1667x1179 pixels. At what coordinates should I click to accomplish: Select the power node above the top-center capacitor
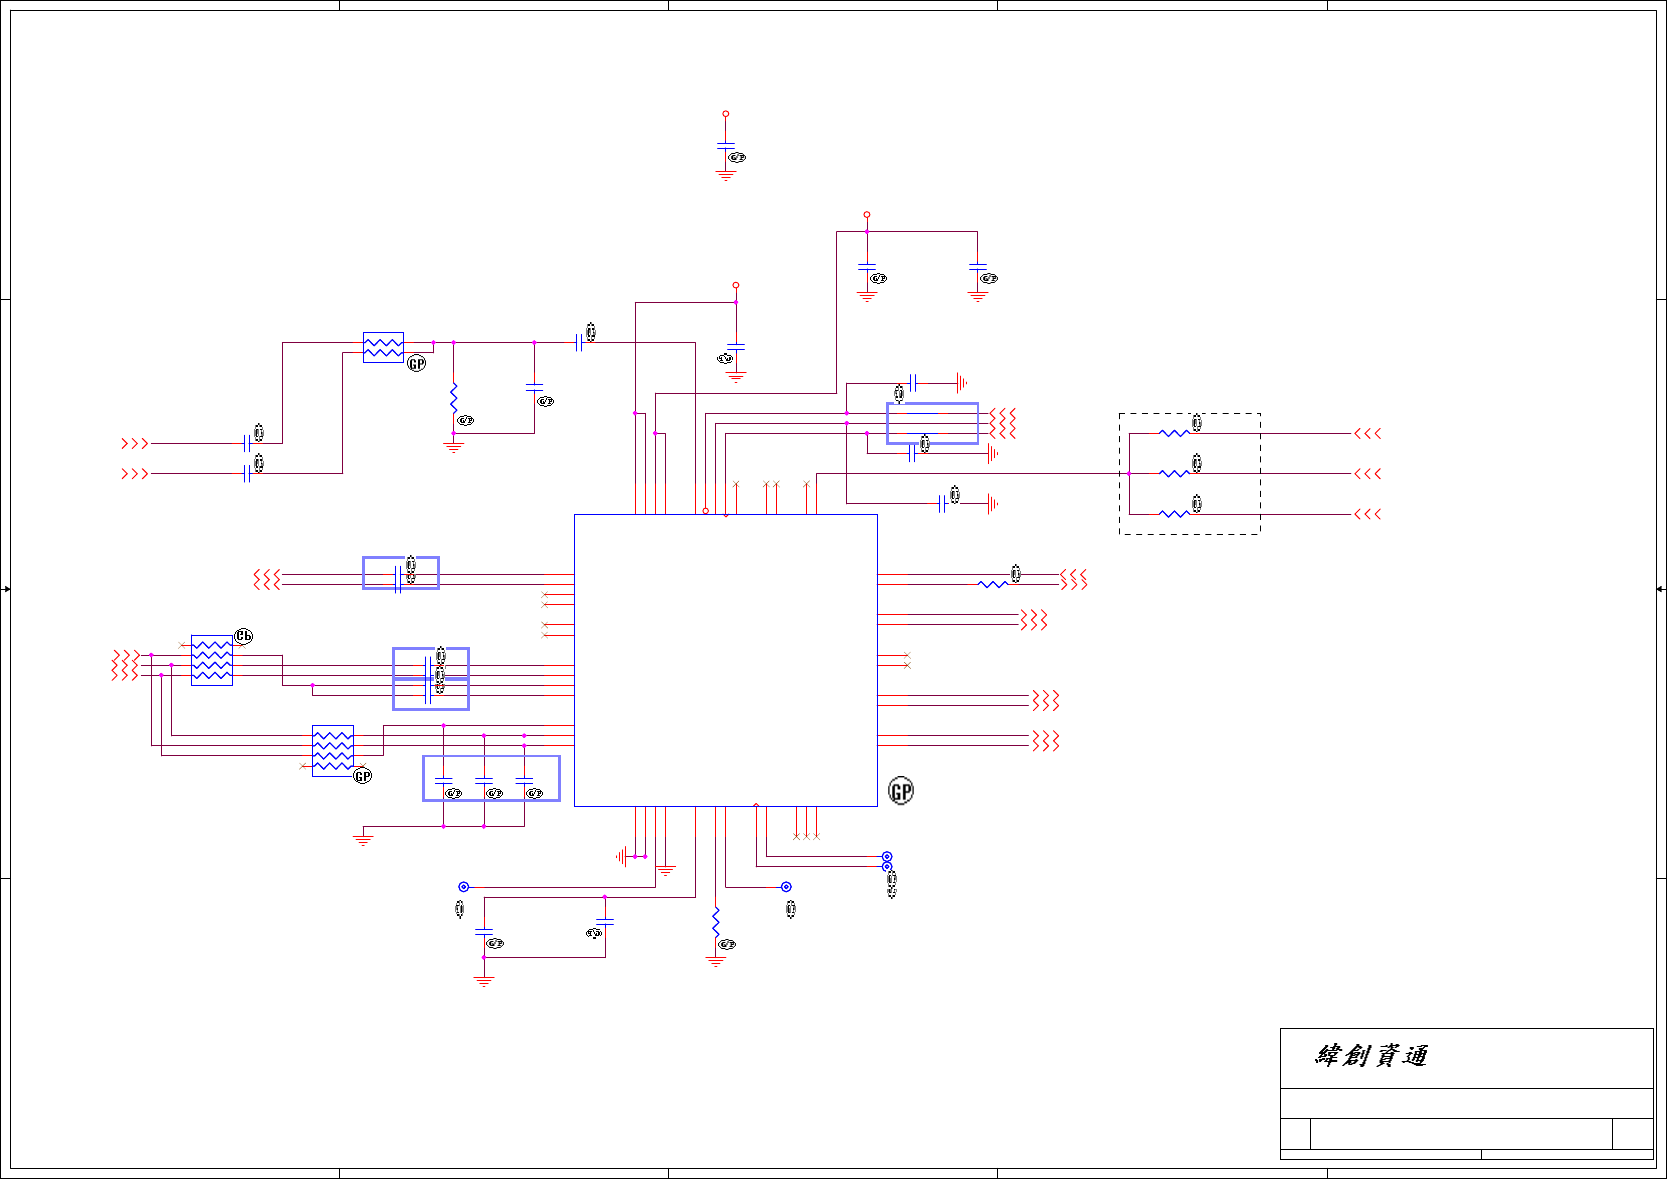[726, 114]
